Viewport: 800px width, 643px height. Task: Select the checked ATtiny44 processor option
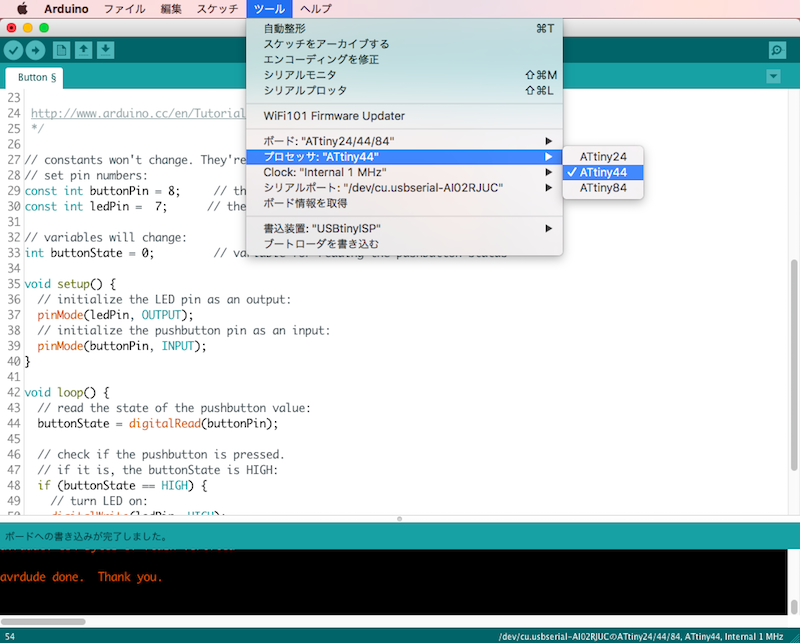603,172
